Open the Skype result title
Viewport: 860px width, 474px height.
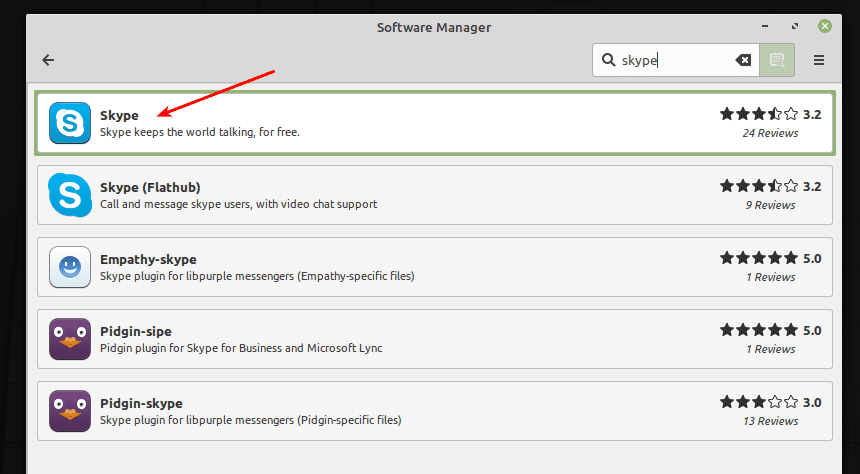click(119, 115)
